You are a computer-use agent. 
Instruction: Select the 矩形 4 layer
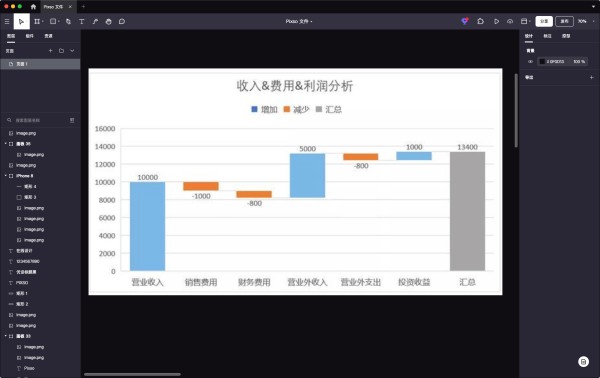coord(40,186)
